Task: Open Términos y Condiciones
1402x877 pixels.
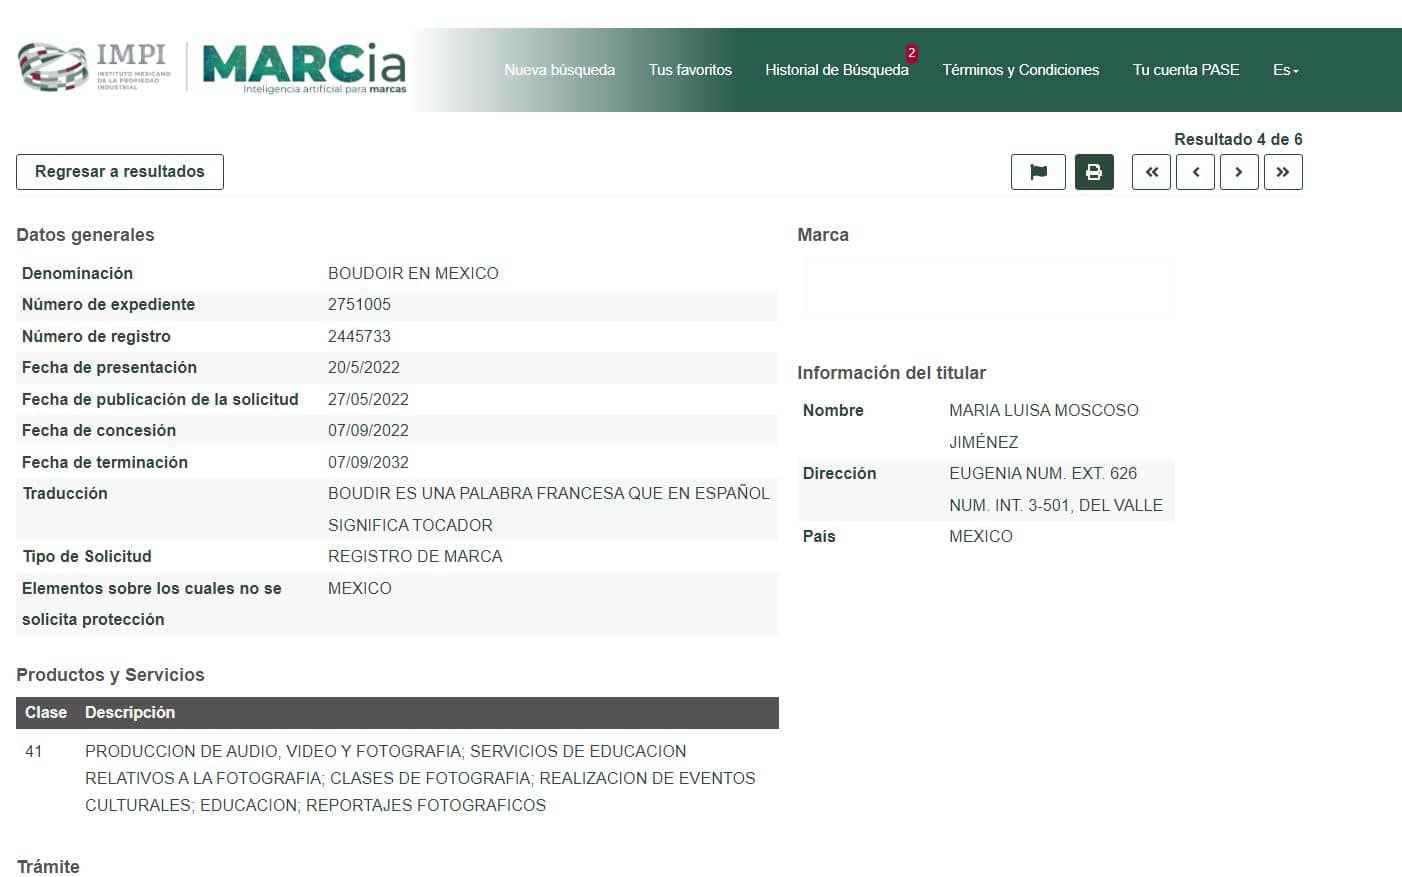Action: (1020, 70)
